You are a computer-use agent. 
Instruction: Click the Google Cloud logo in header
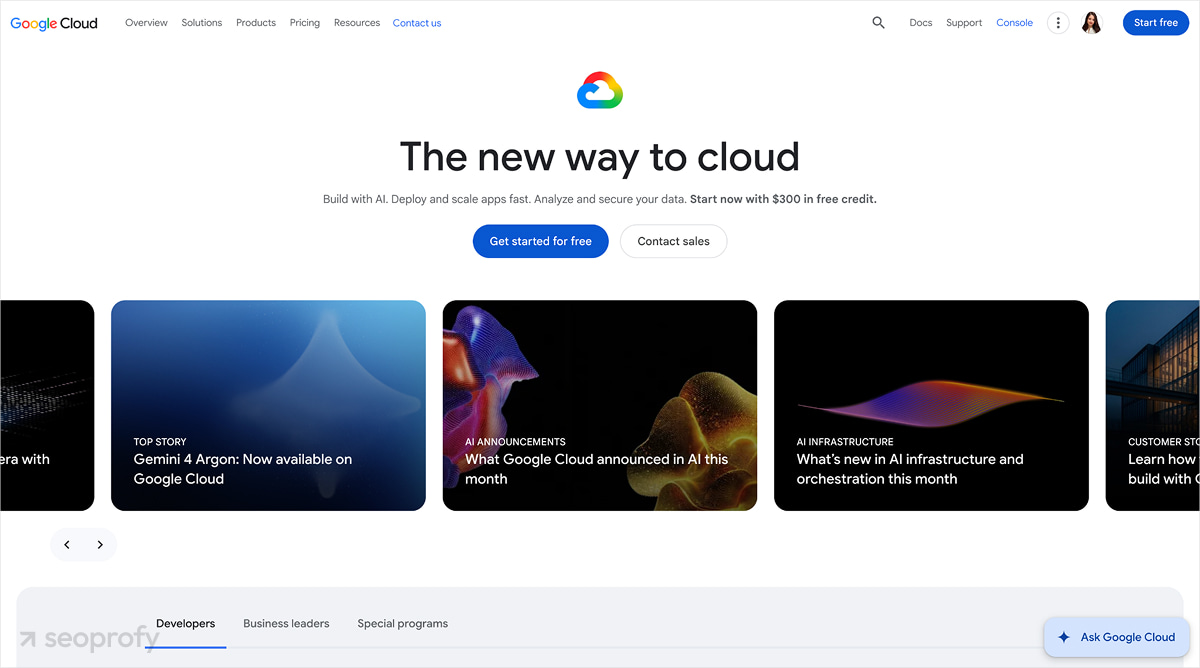[54, 23]
